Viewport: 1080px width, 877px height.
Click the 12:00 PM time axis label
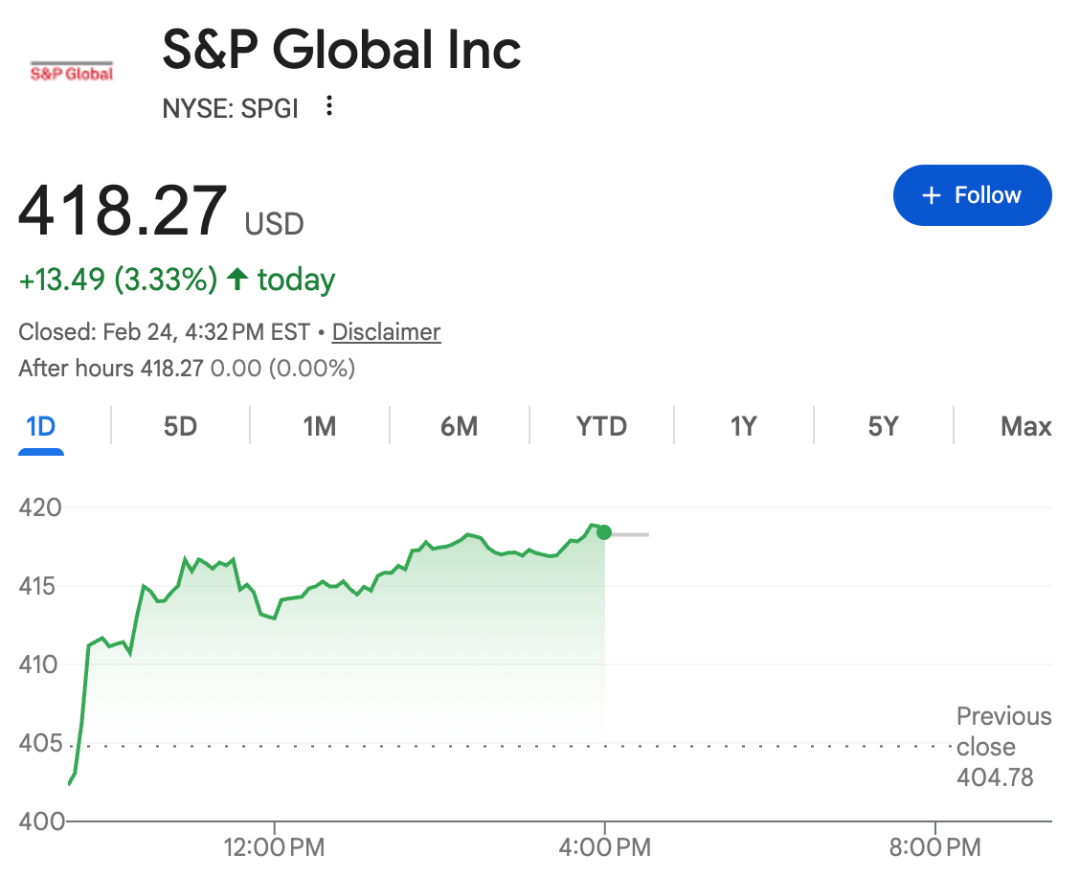(x=275, y=848)
